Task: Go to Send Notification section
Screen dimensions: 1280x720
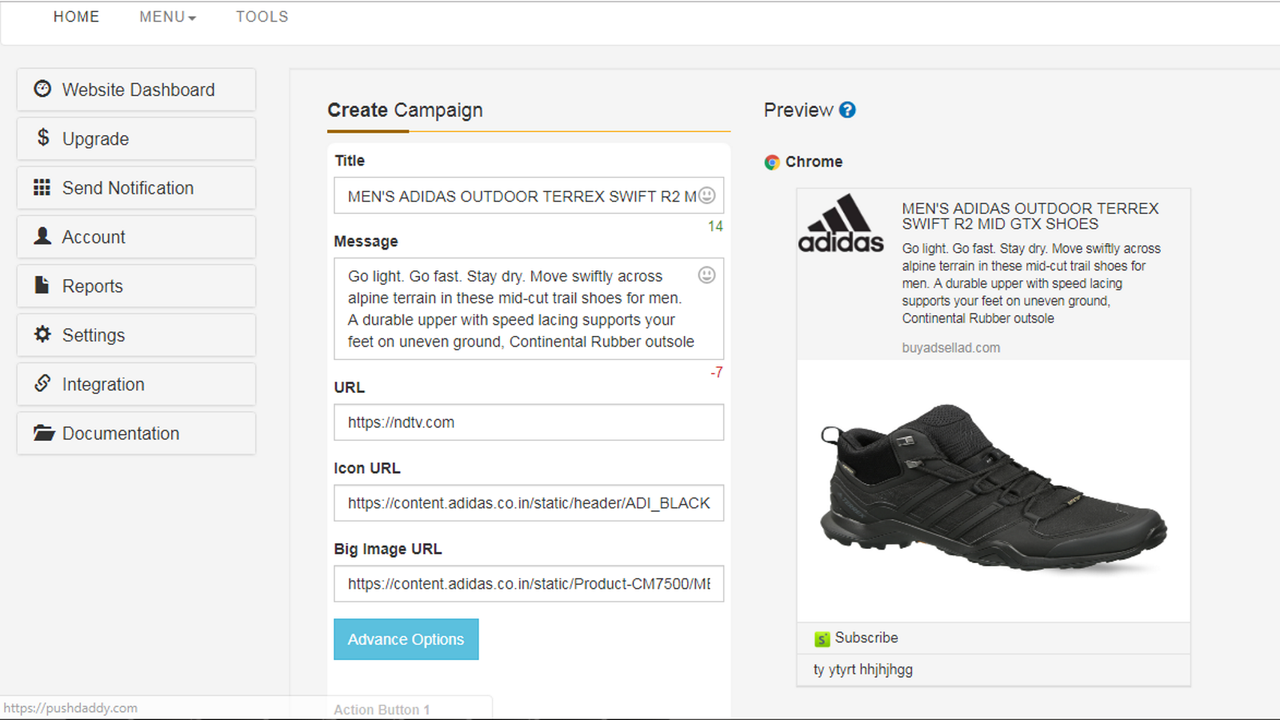Action: click(x=136, y=188)
